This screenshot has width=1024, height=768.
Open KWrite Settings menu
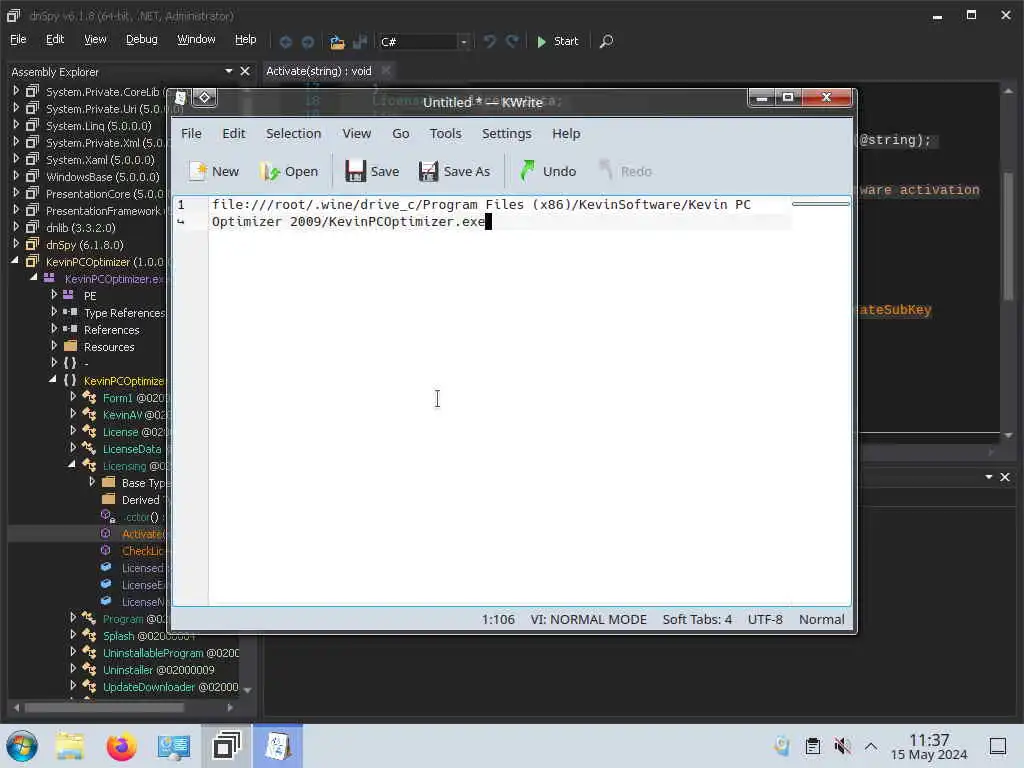(x=507, y=133)
